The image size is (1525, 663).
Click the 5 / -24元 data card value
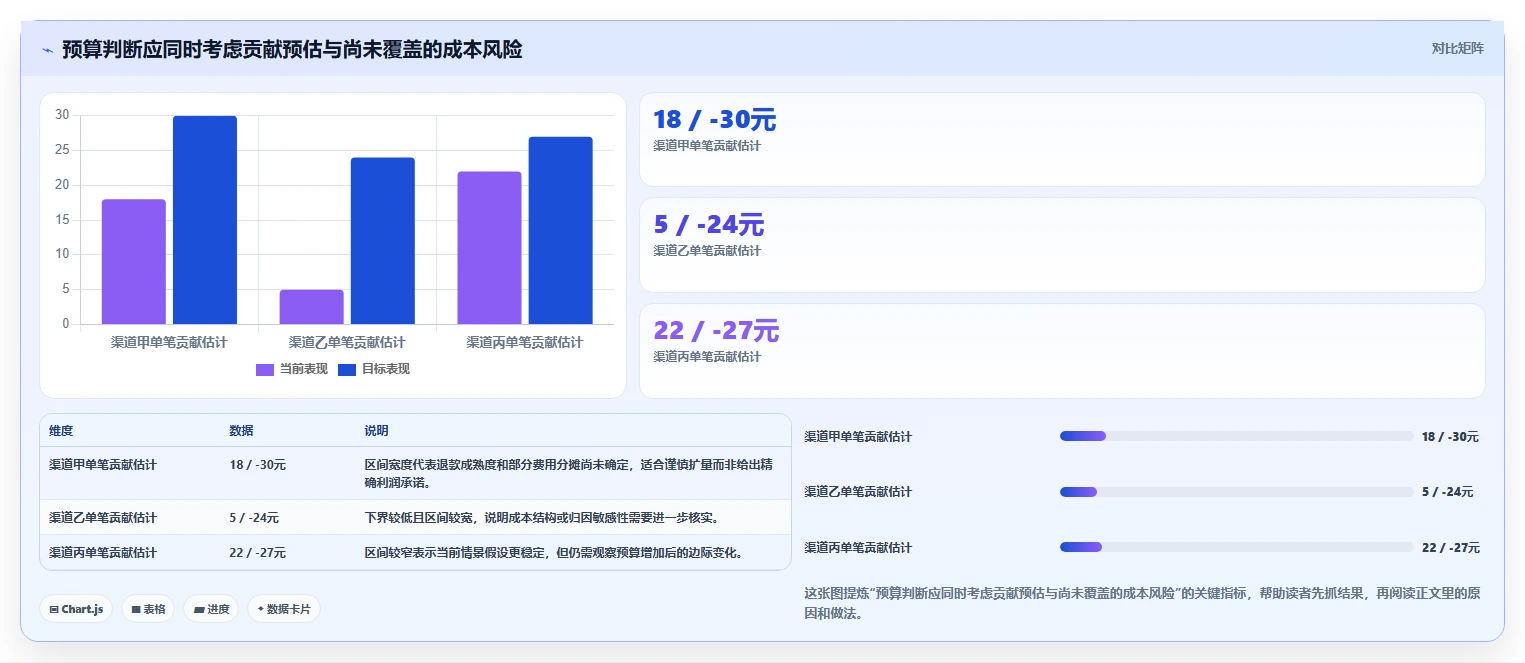[x=709, y=225]
